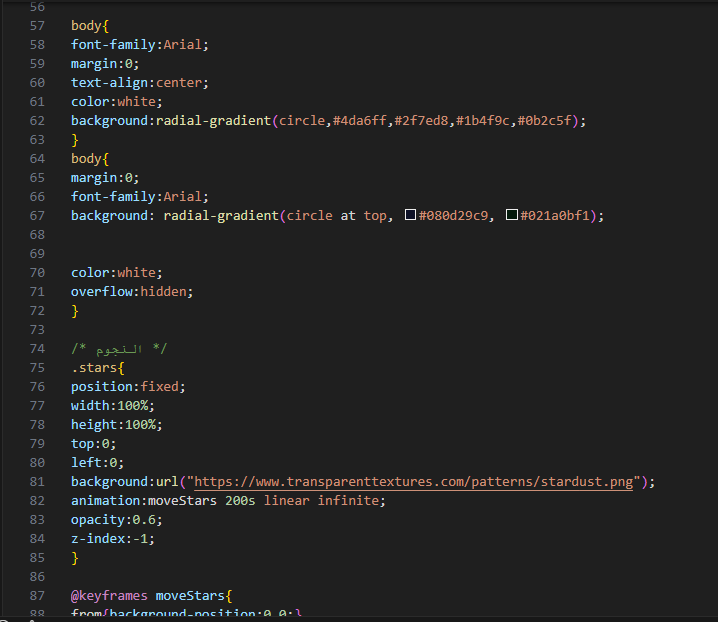Click 'opacity:0.6;' on line 83
This screenshot has width=718, height=622.
tap(116, 520)
